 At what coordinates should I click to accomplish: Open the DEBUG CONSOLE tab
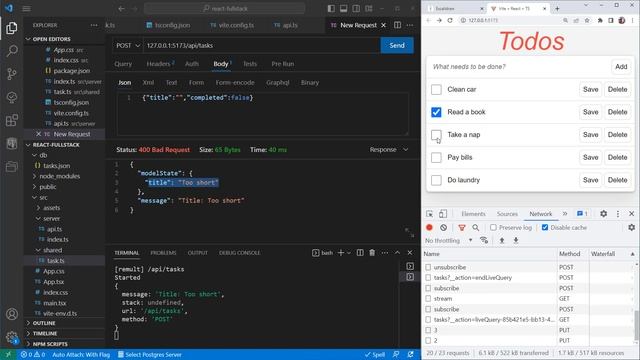(239, 253)
